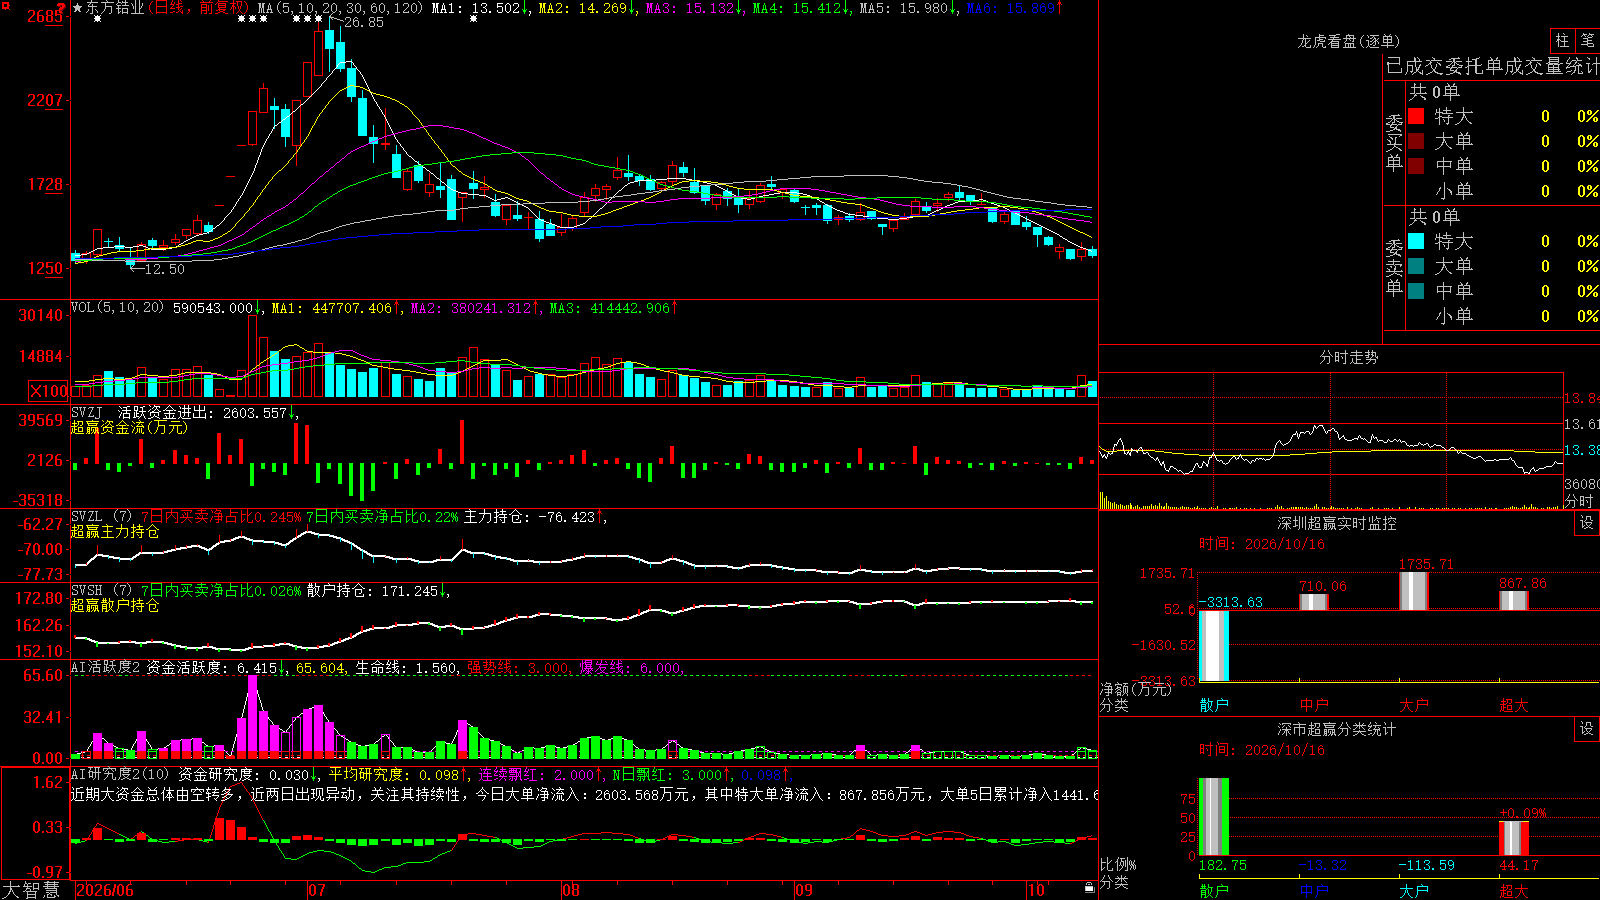Jump to the 08 month marker

pos(571,890)
